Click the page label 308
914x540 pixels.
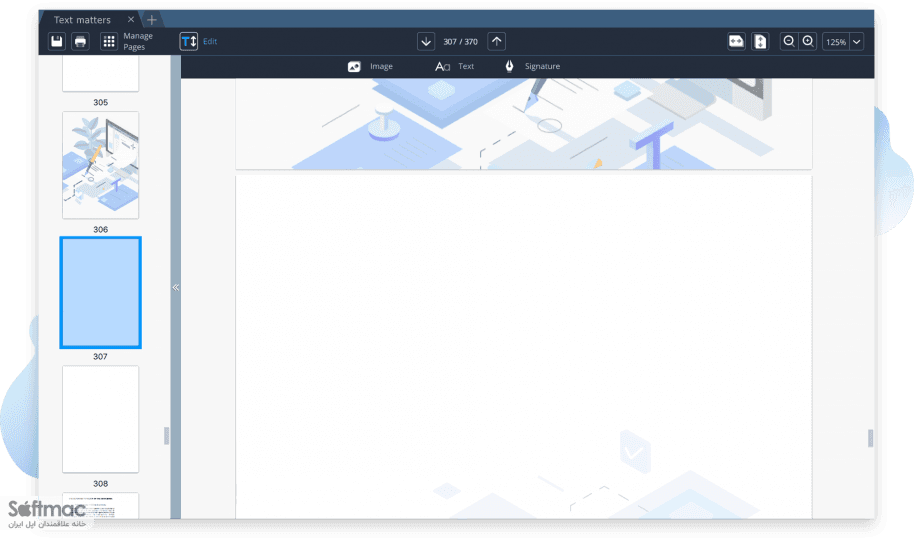pyautogui.click(x=101, y=484)
